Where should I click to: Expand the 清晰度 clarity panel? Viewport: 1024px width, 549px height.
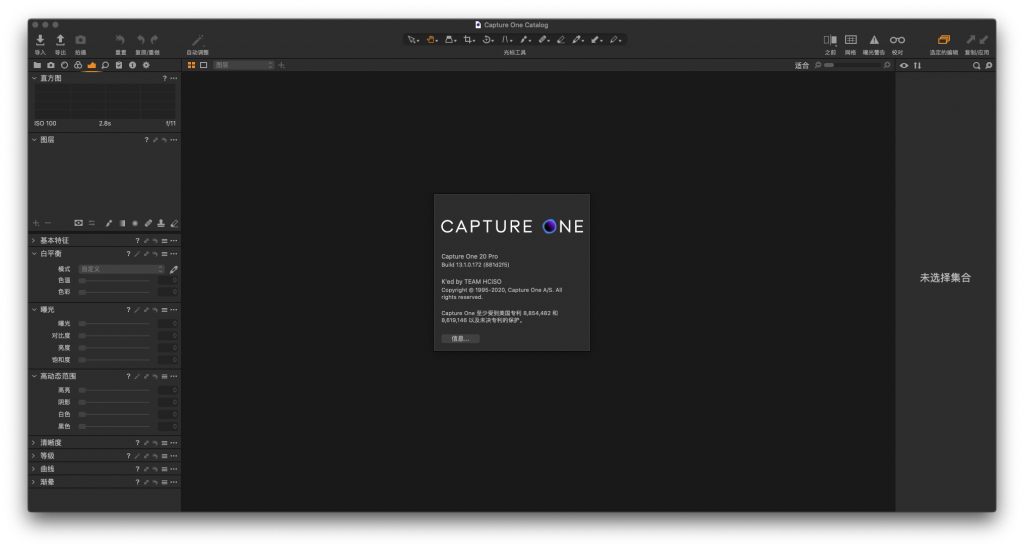pos(34,443)
